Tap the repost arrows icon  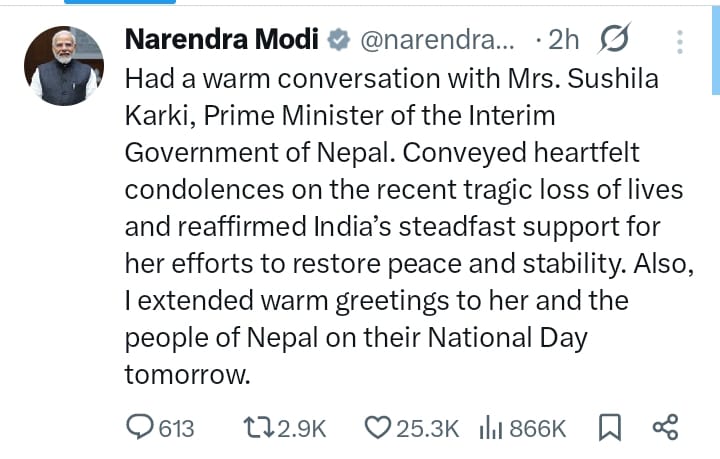coord(259,427)
